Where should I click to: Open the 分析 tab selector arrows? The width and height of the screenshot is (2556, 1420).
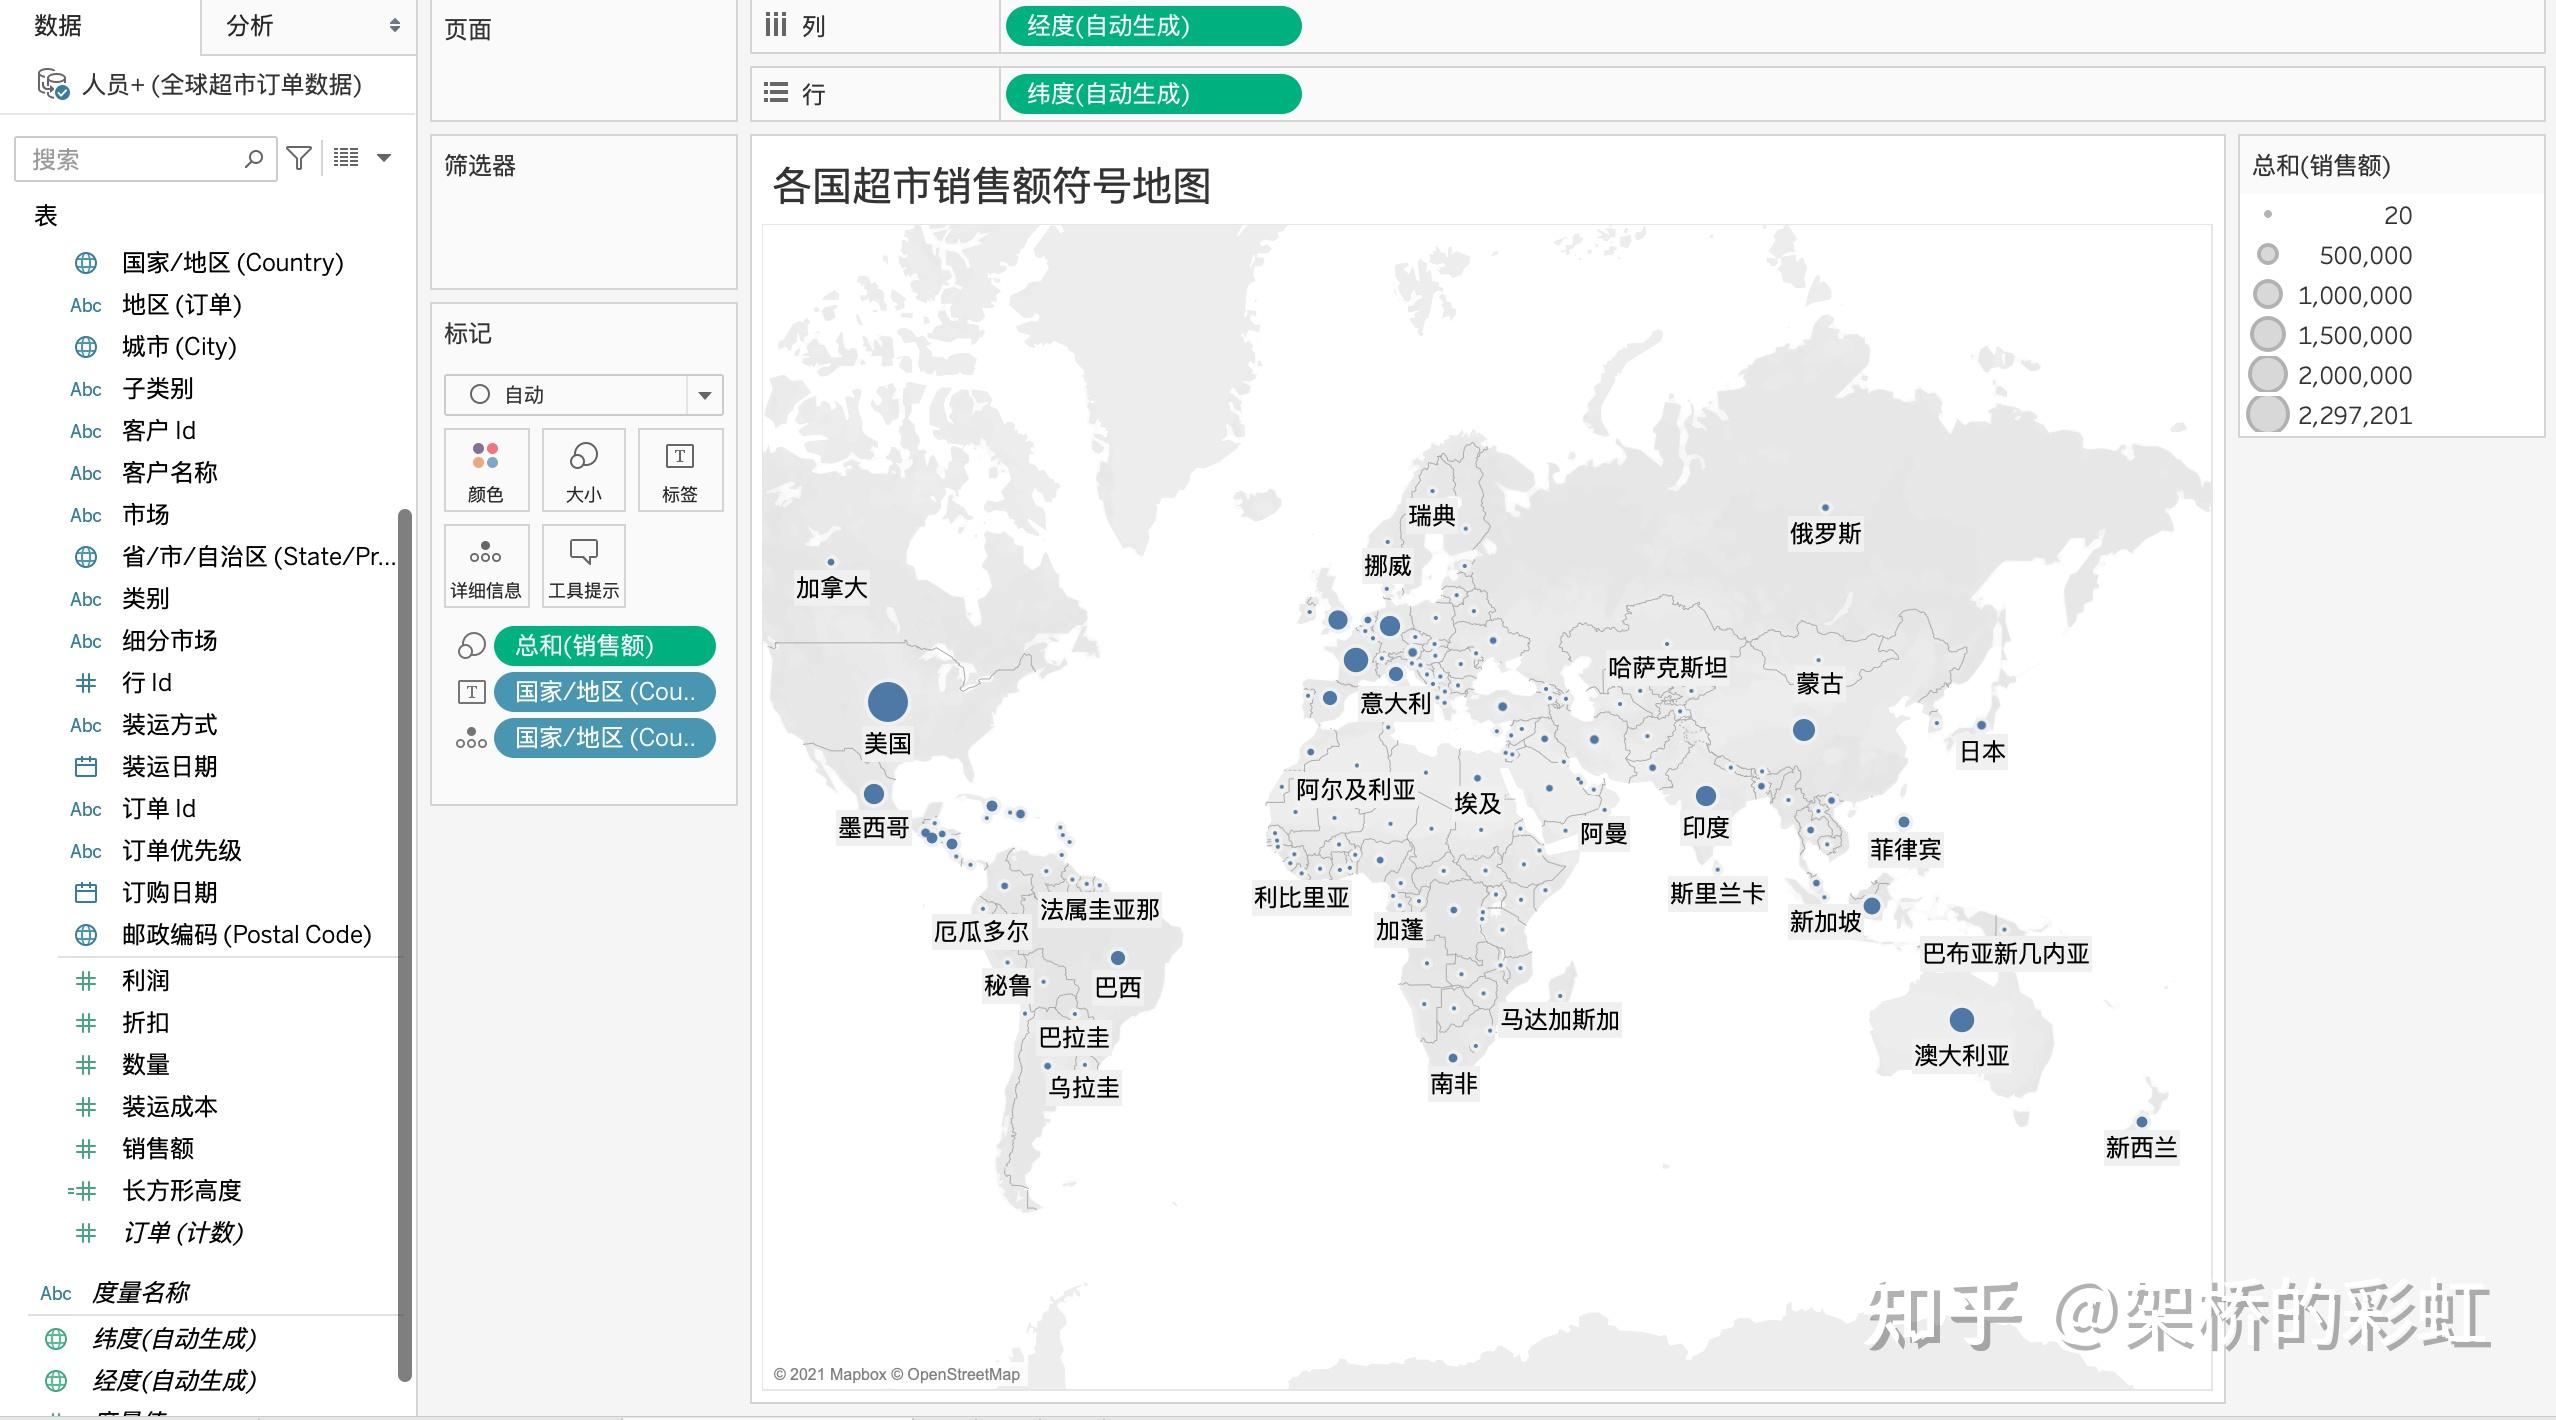coord(395,26)
